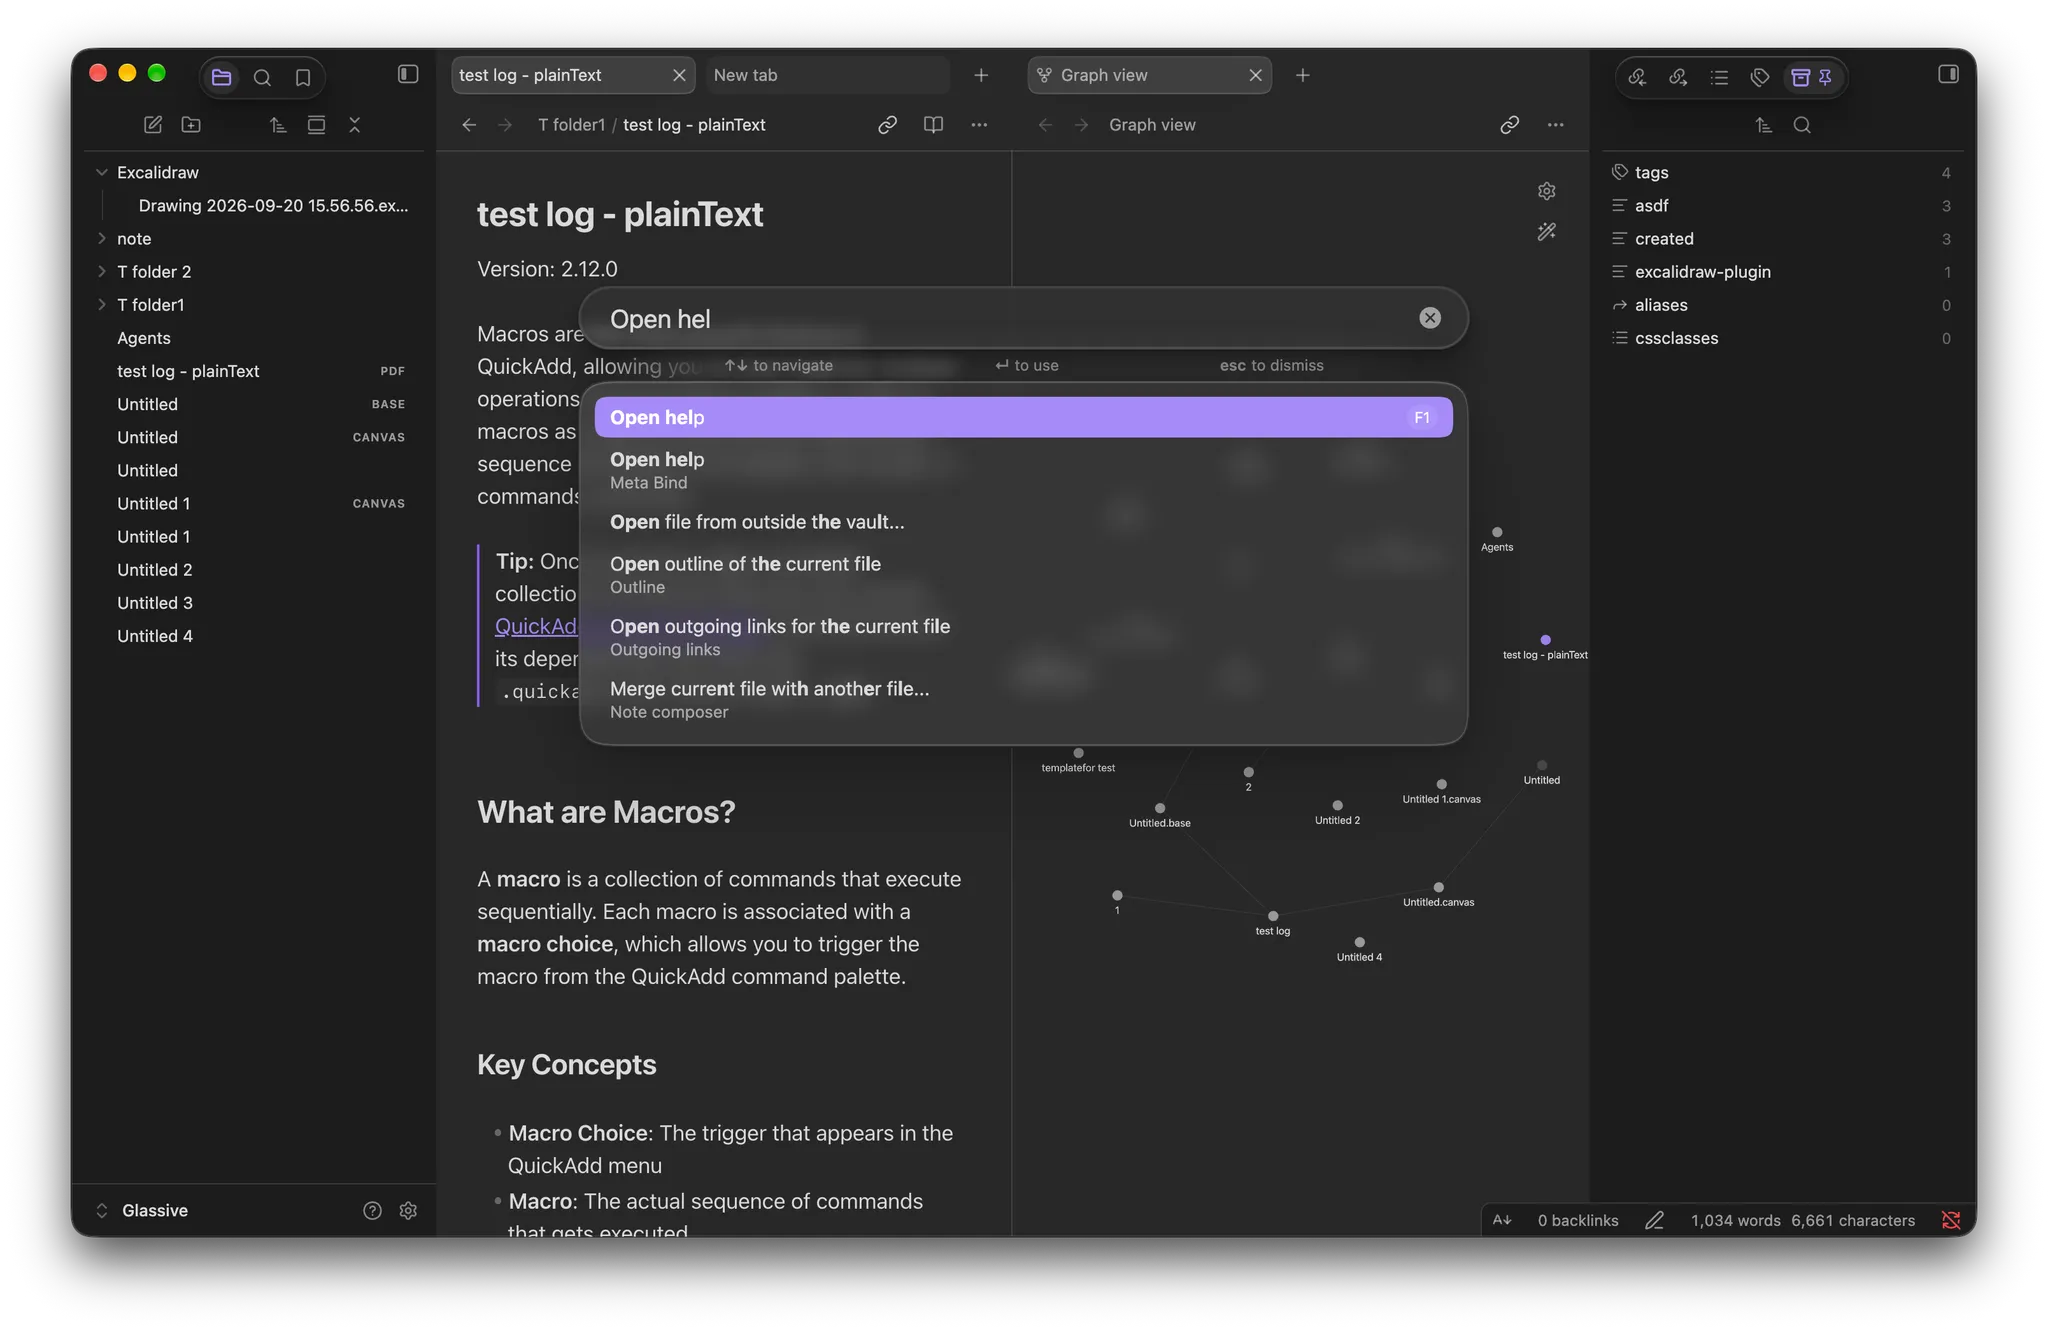This screenshot has width=2048, height=1331.
Task: Create a new folder
Action: tap(191, 125)
